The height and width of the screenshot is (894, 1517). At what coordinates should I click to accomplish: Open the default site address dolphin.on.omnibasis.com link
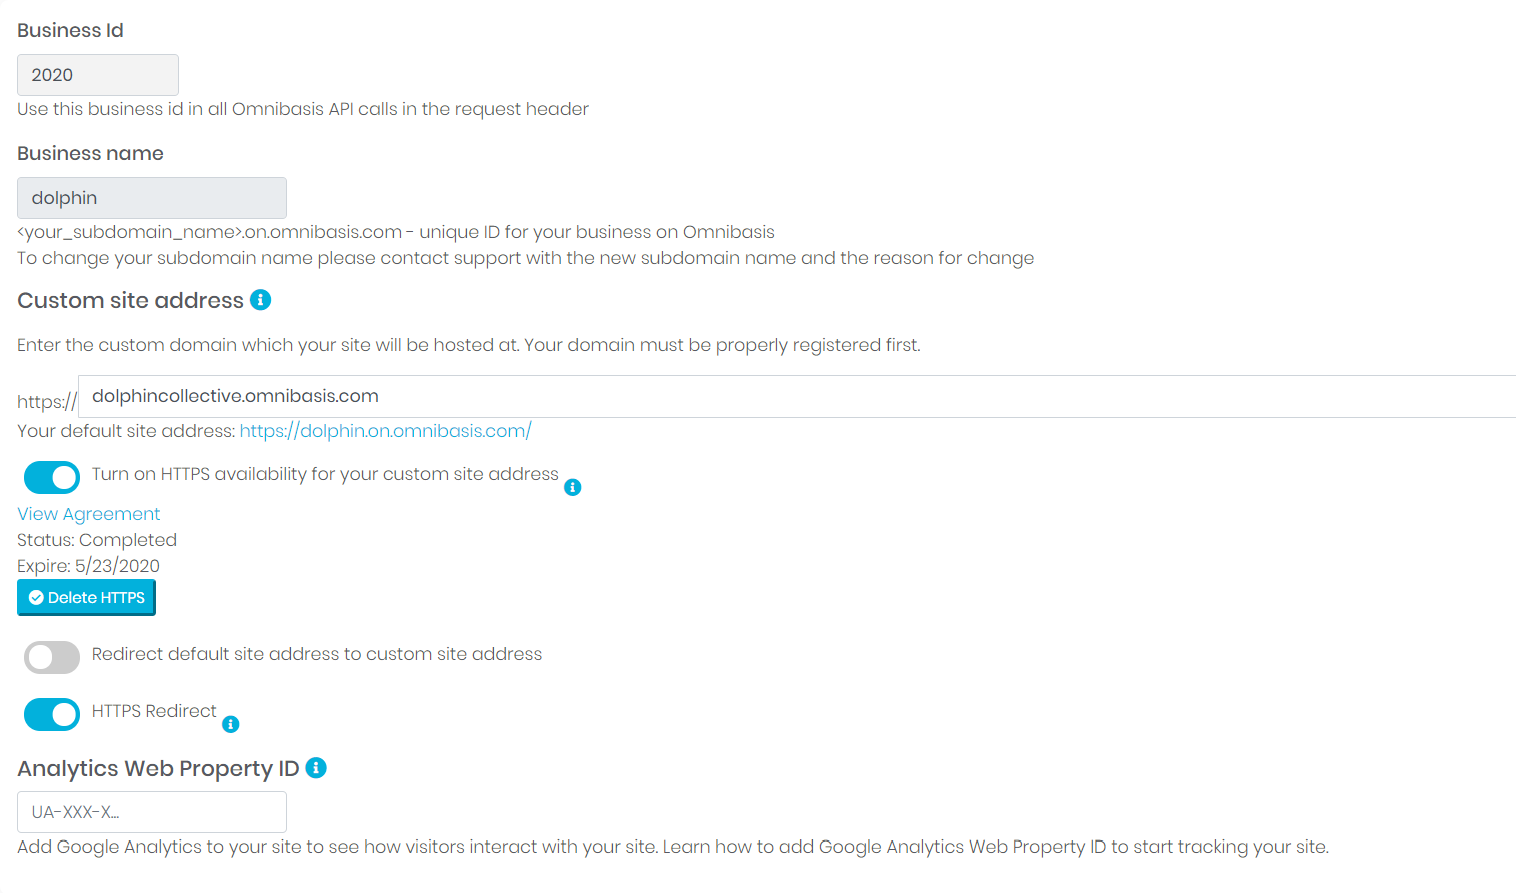(385, 431)
